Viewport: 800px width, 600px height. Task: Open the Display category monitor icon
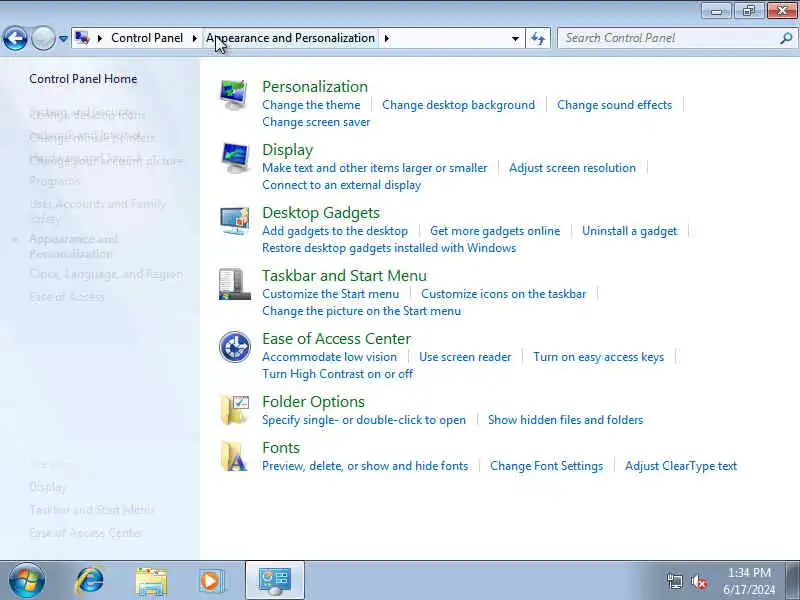click(x=235, y=158)
